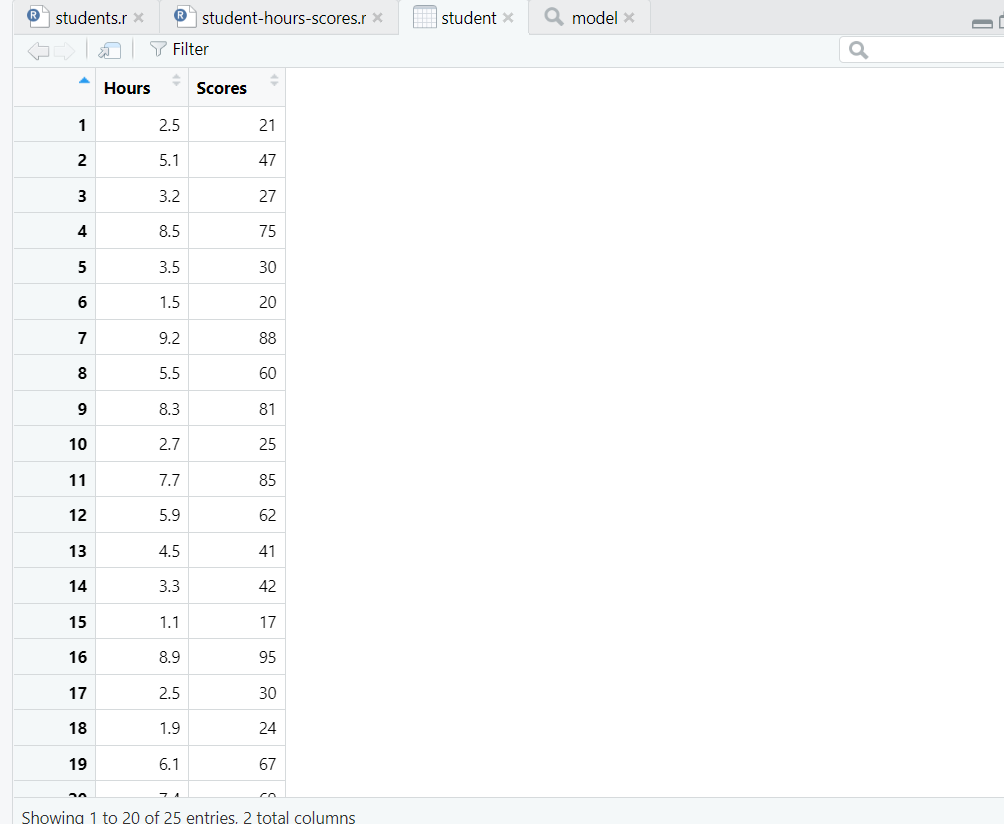
Task: Pop out the table into a separate window
Action: click(110, 49)
